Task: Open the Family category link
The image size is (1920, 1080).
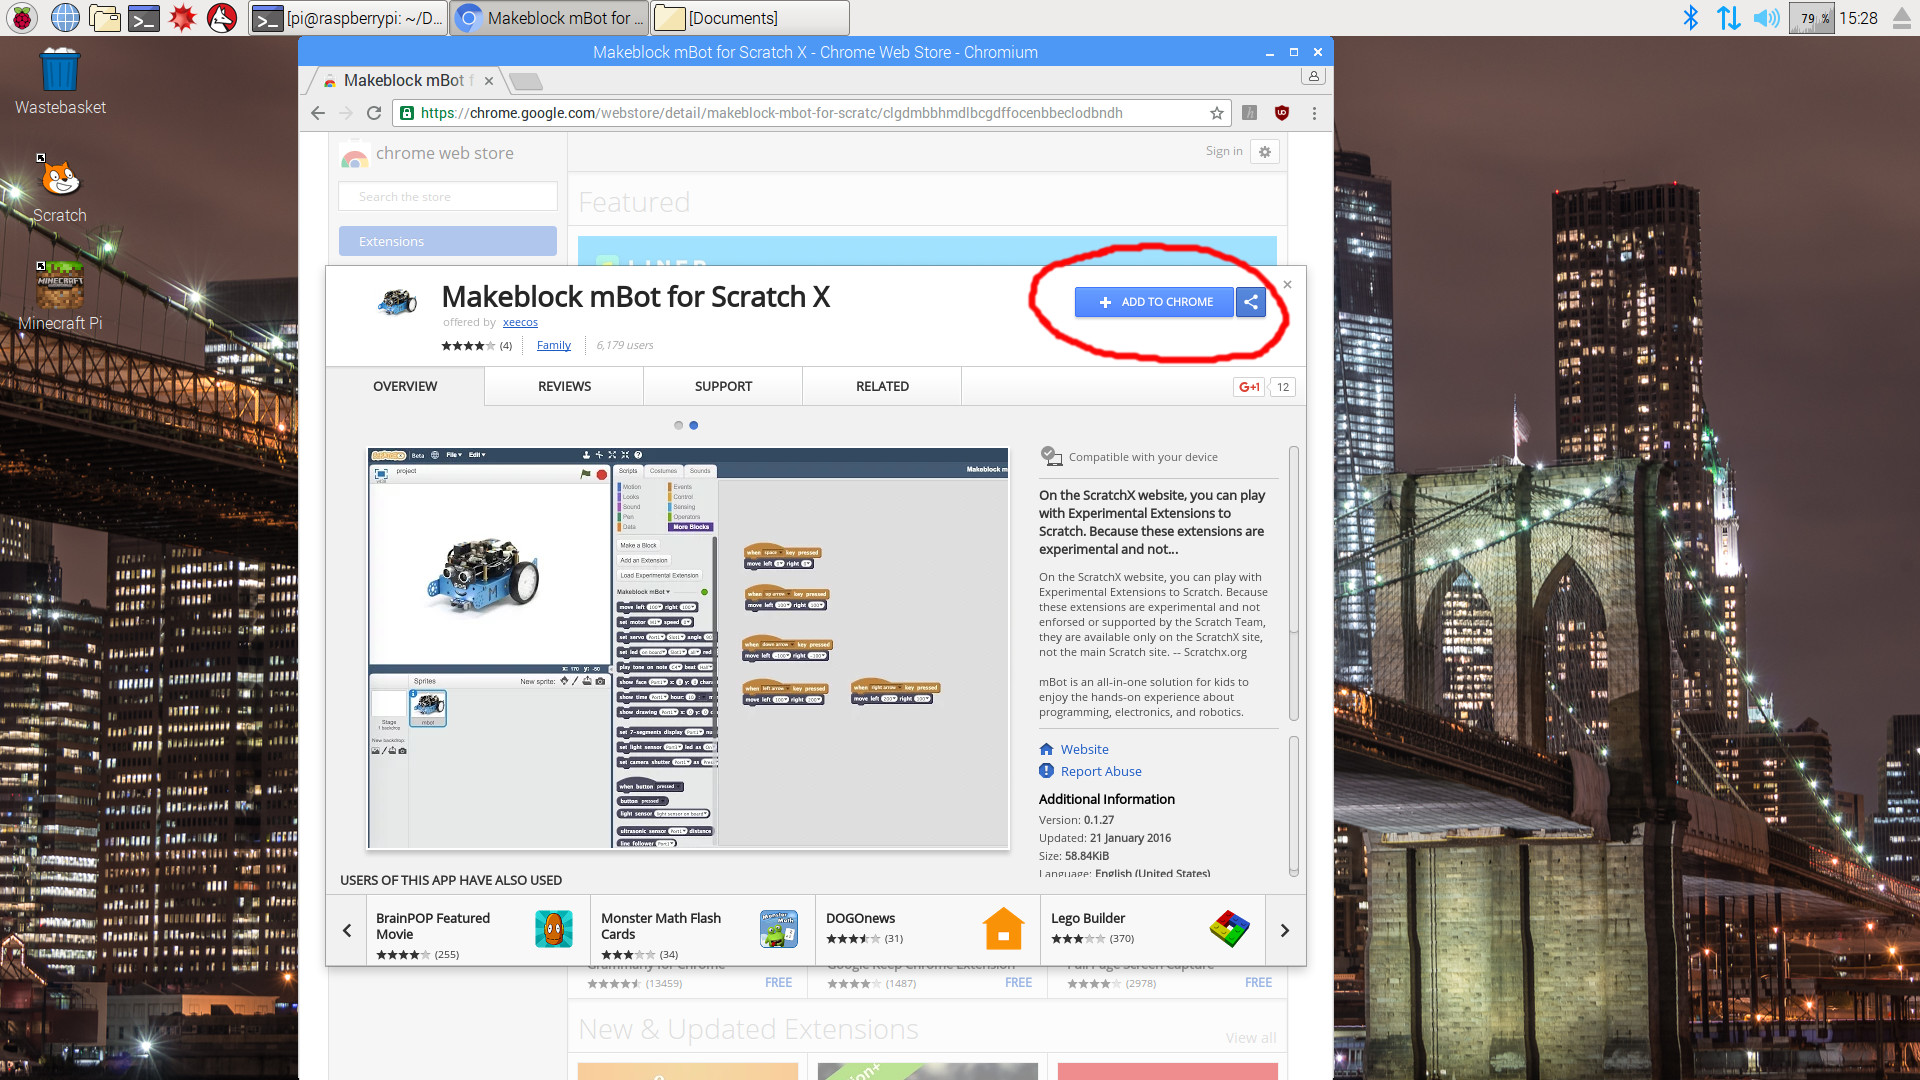Action: (x=554, y=345)
